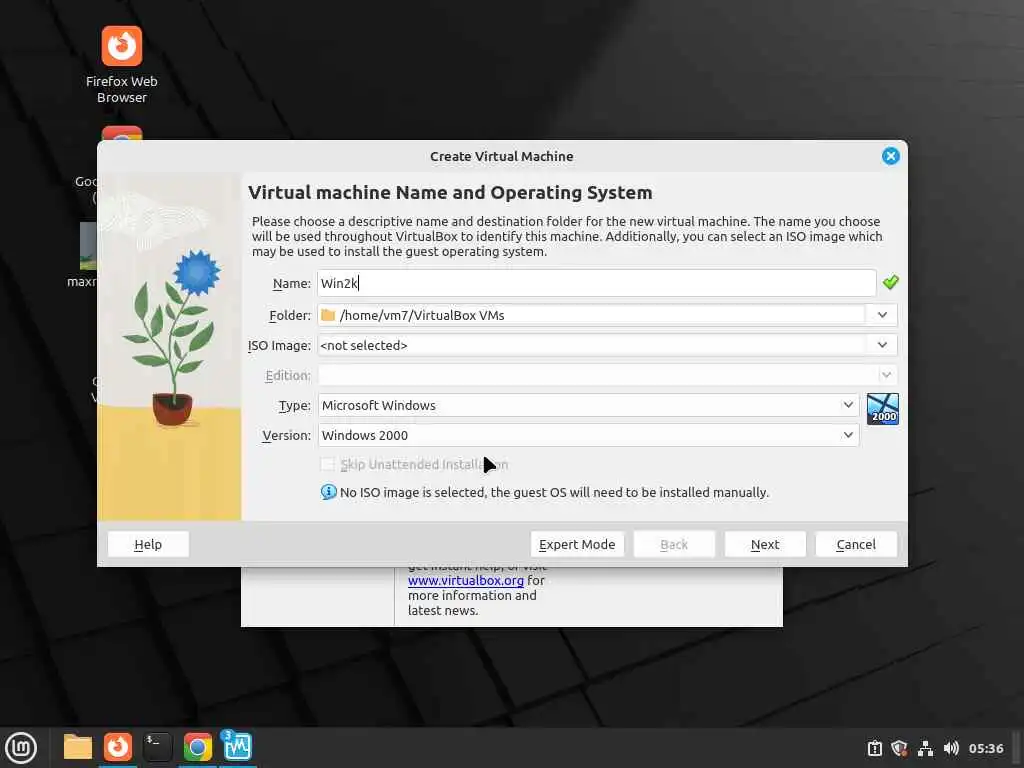Click the green name-valid checkmark icon
Image resolution: width=1024 pixels, height=768 pixels.
coord(890,282)
